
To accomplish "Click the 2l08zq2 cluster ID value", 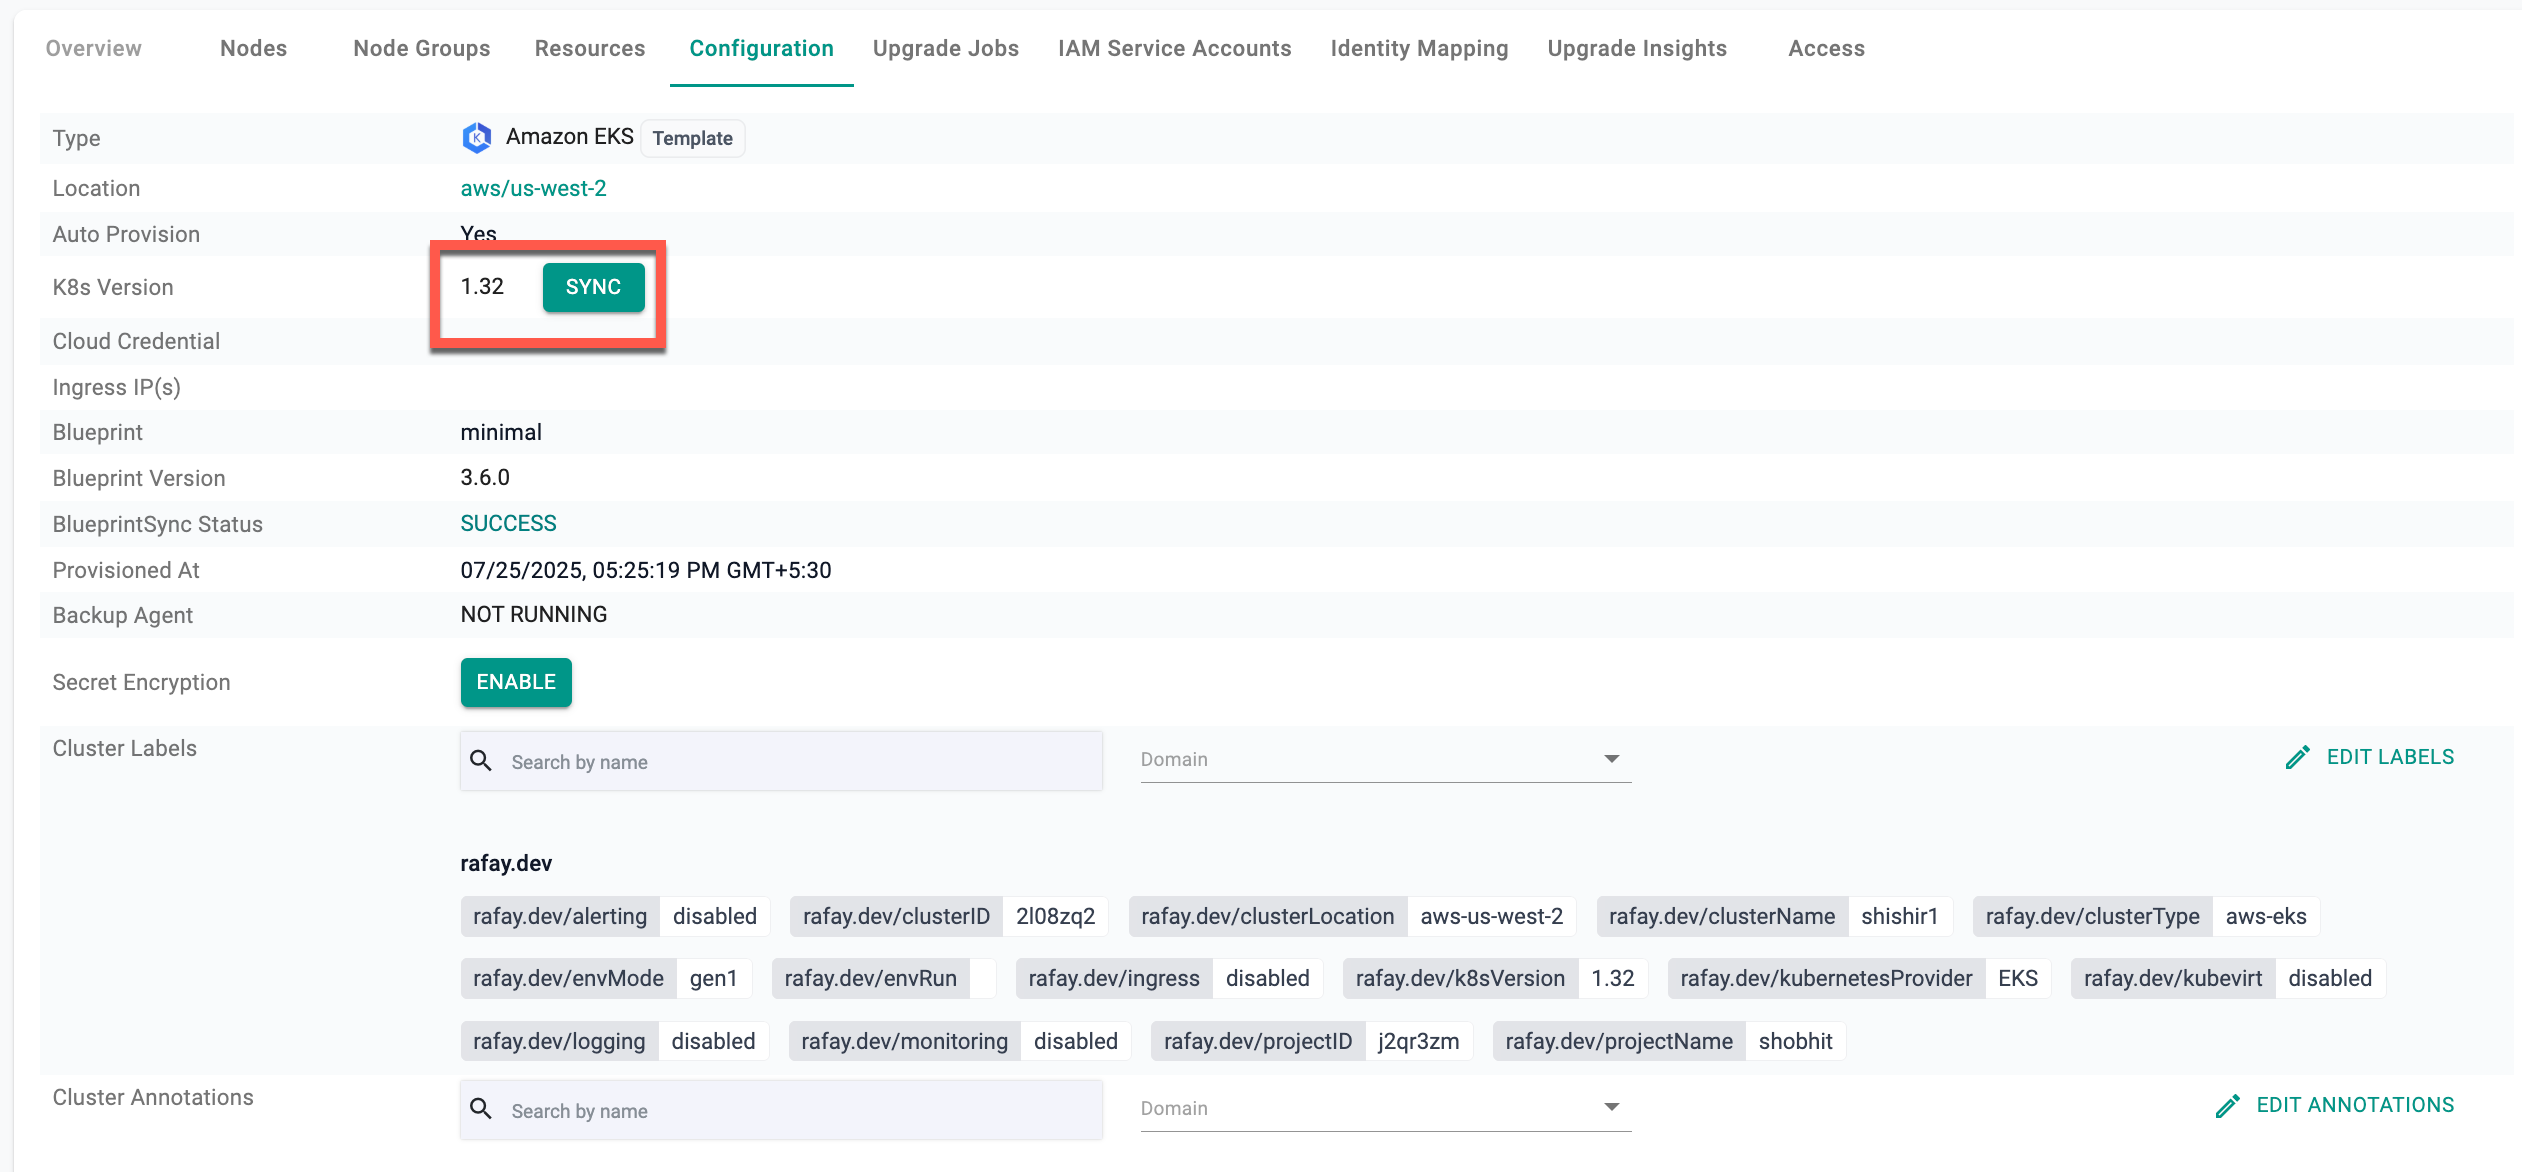I will [x=1056, y=916].
